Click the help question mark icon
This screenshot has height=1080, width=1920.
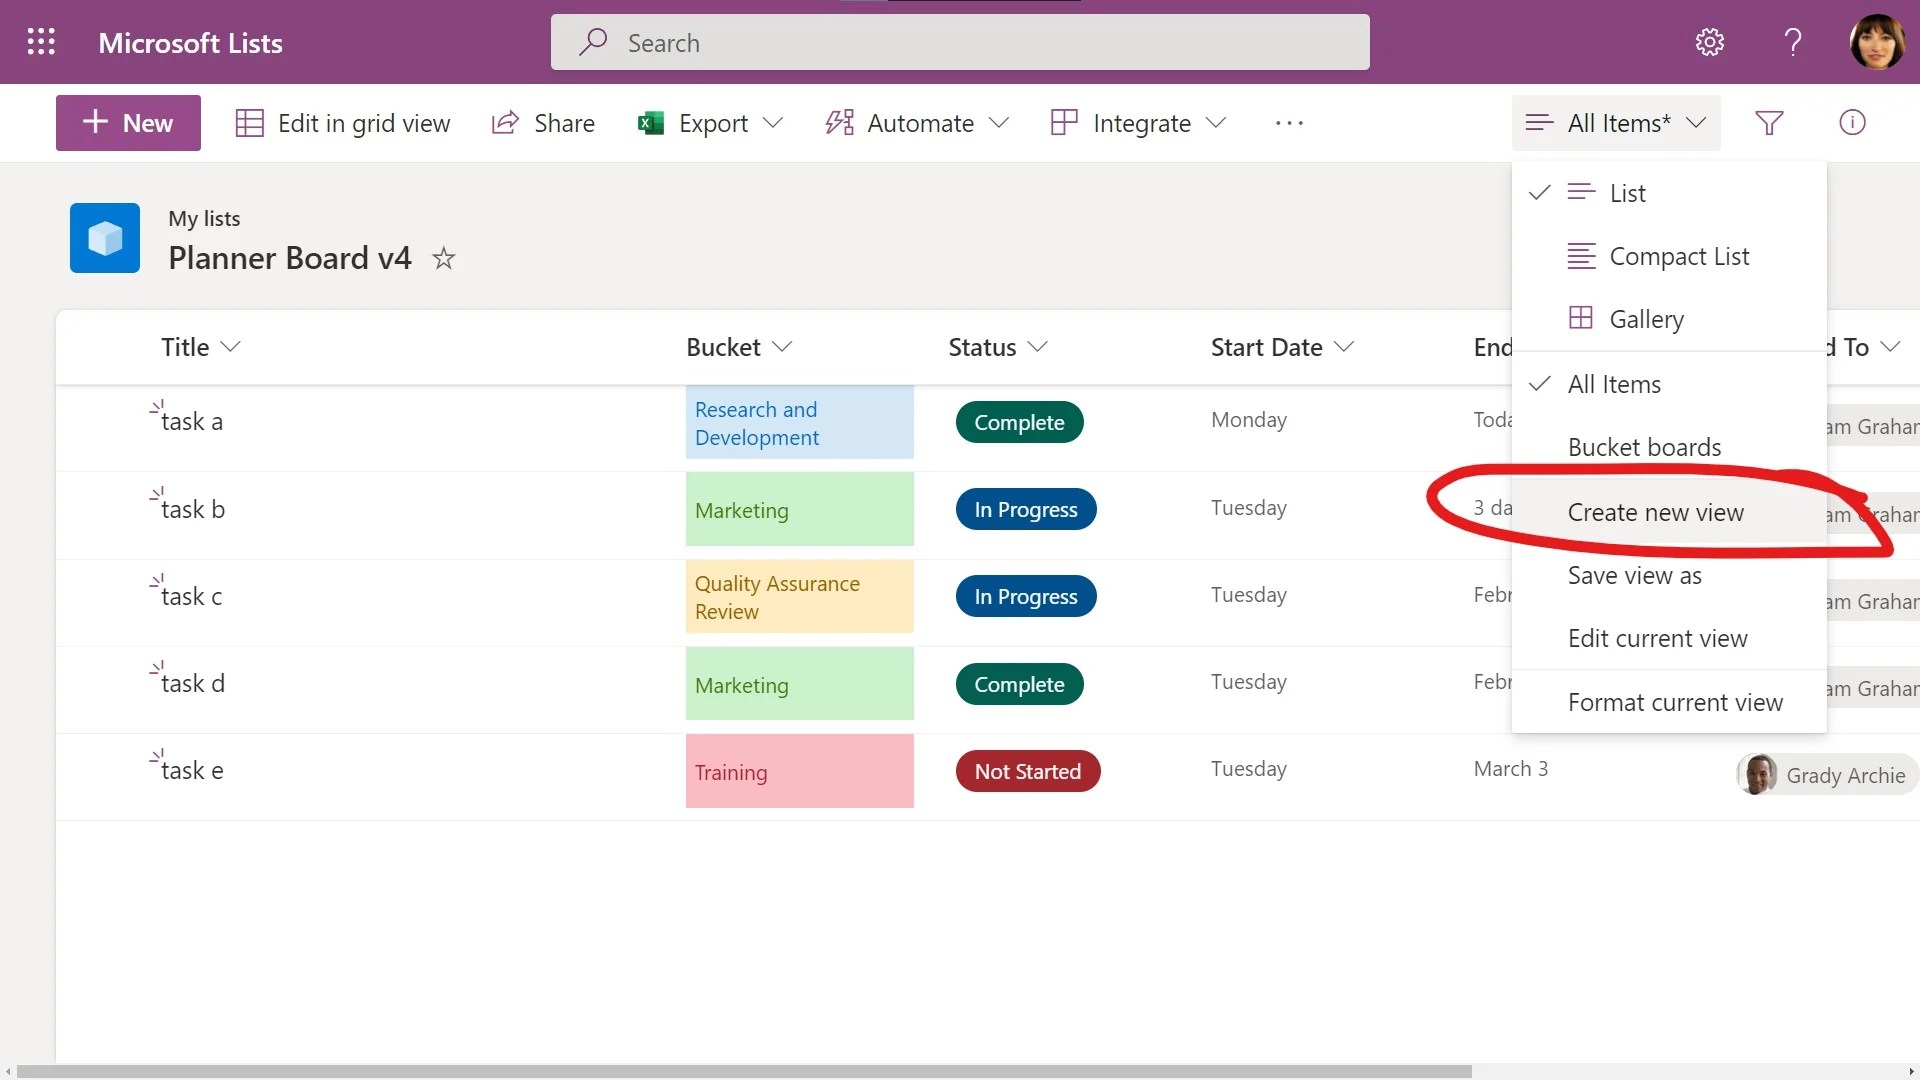(x=1792, y=42)
